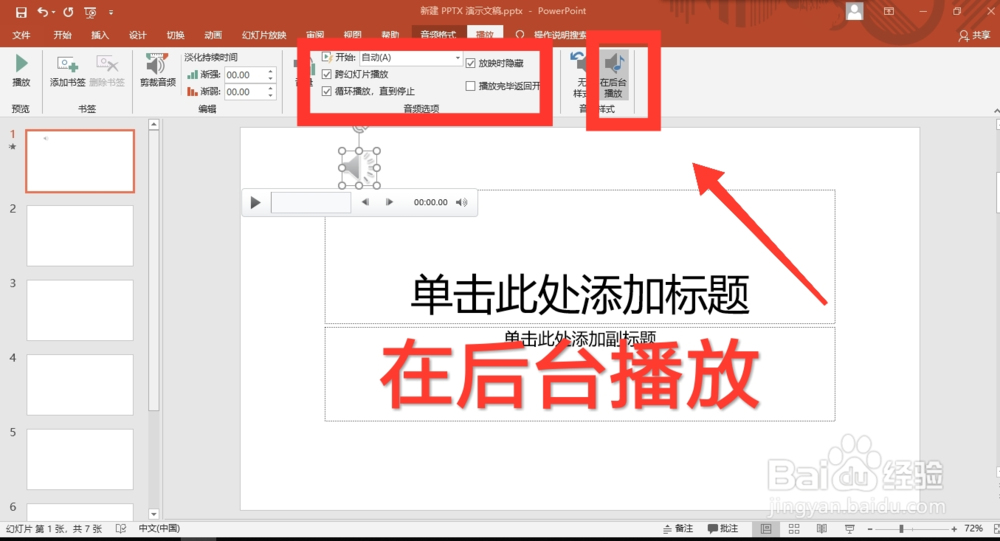This screenshot has width=1000, height=541.
Task: Start slideshow from beginning via quick access icon
Action: tap(90, 12)
